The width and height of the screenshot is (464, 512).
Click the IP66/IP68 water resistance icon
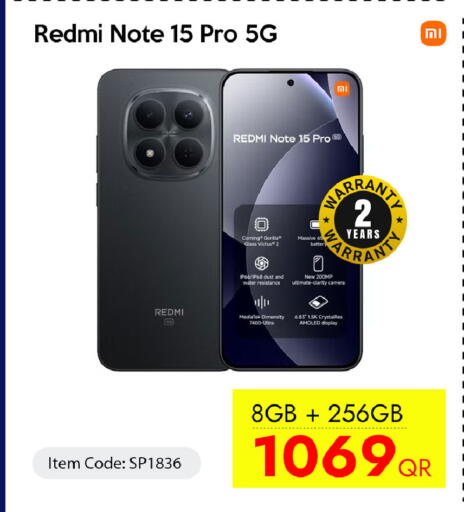point(262,263)
